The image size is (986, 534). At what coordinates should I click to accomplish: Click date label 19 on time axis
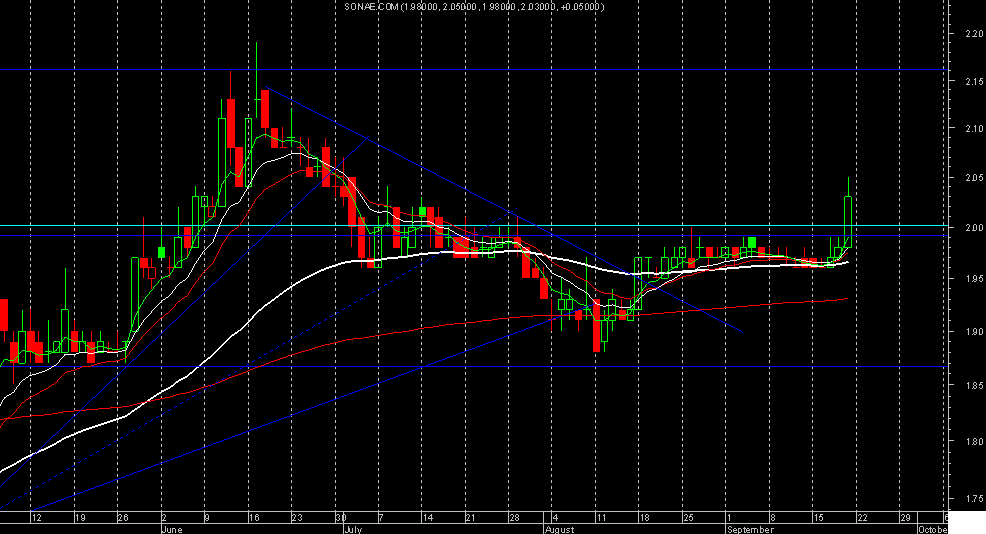pyautogui.click(x=80, y=518)
